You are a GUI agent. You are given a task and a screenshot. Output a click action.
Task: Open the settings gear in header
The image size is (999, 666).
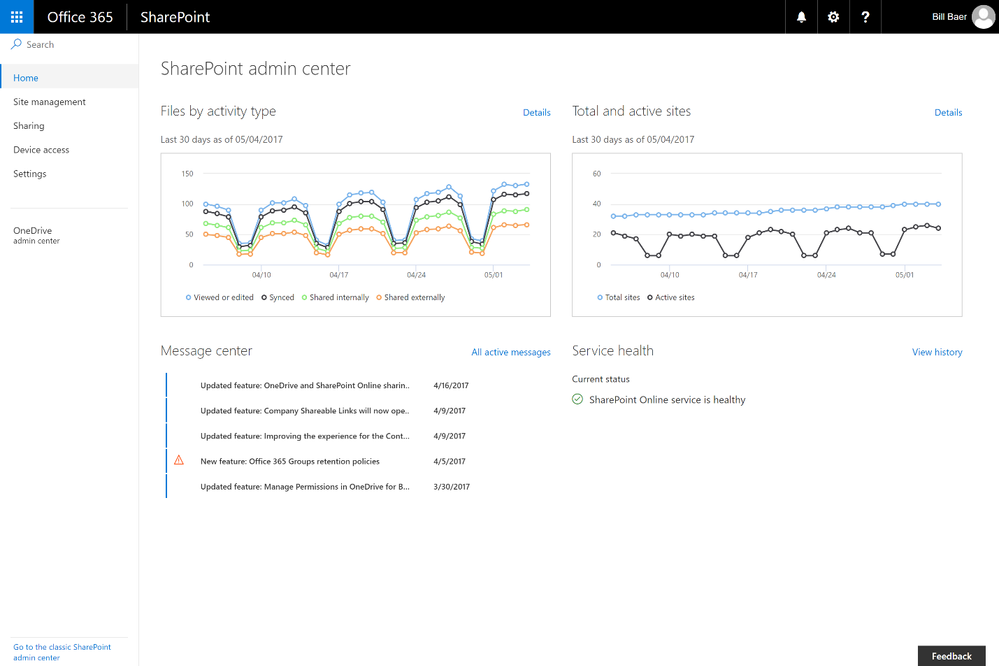pos(833,17)
